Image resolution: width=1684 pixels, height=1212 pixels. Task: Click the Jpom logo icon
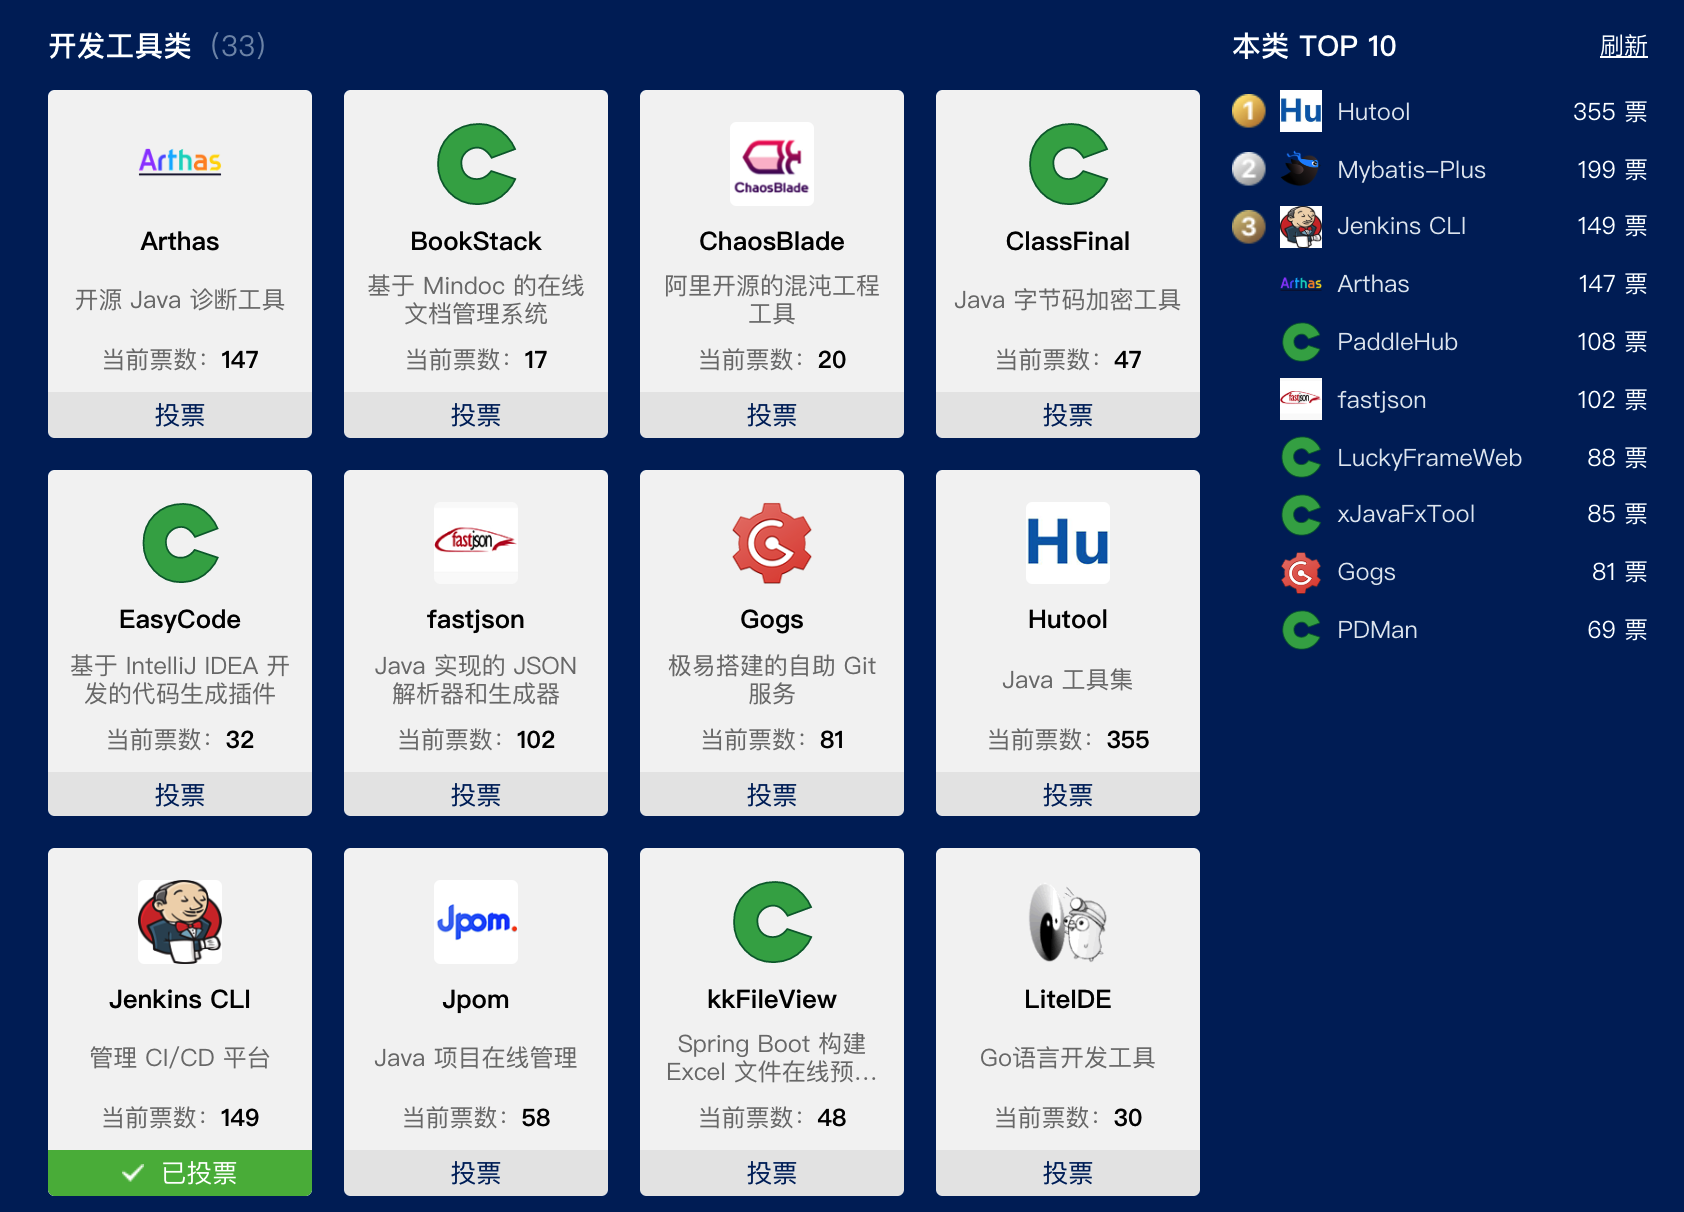coord(475,921)
